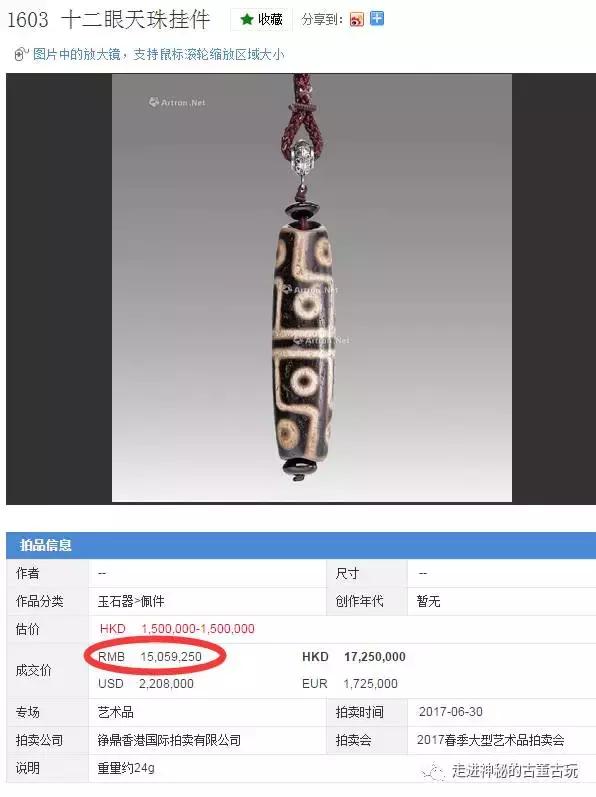This screenshot has width=596, height=797.
Task: Click the circled RMB 15,059,250 price
Action: 150,657
